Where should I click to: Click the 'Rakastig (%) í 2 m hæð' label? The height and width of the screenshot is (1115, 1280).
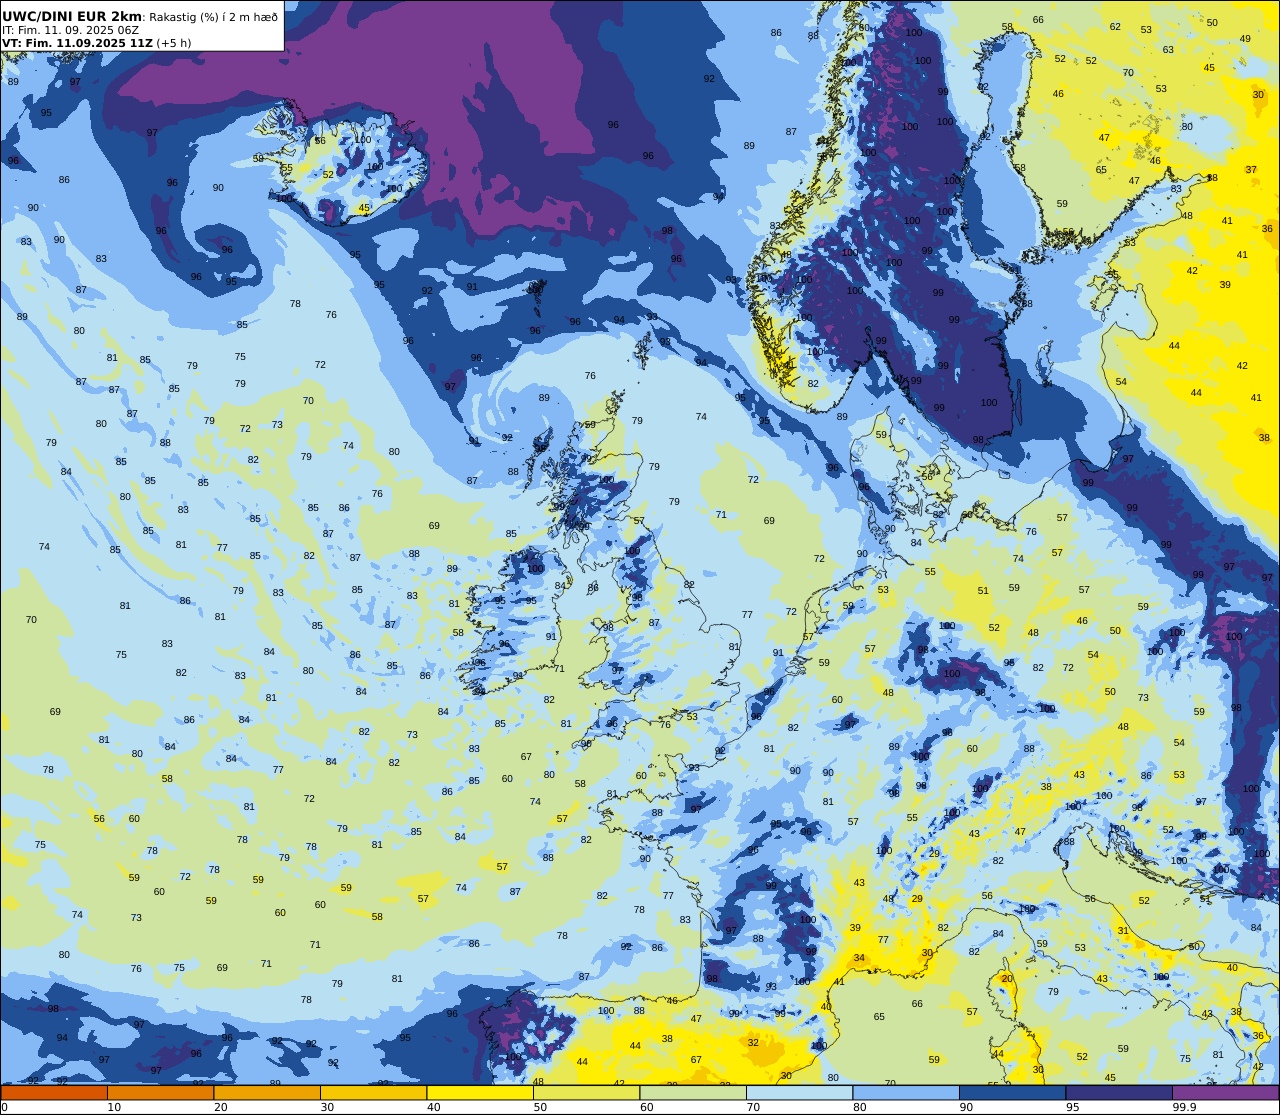tap(213, 17)
